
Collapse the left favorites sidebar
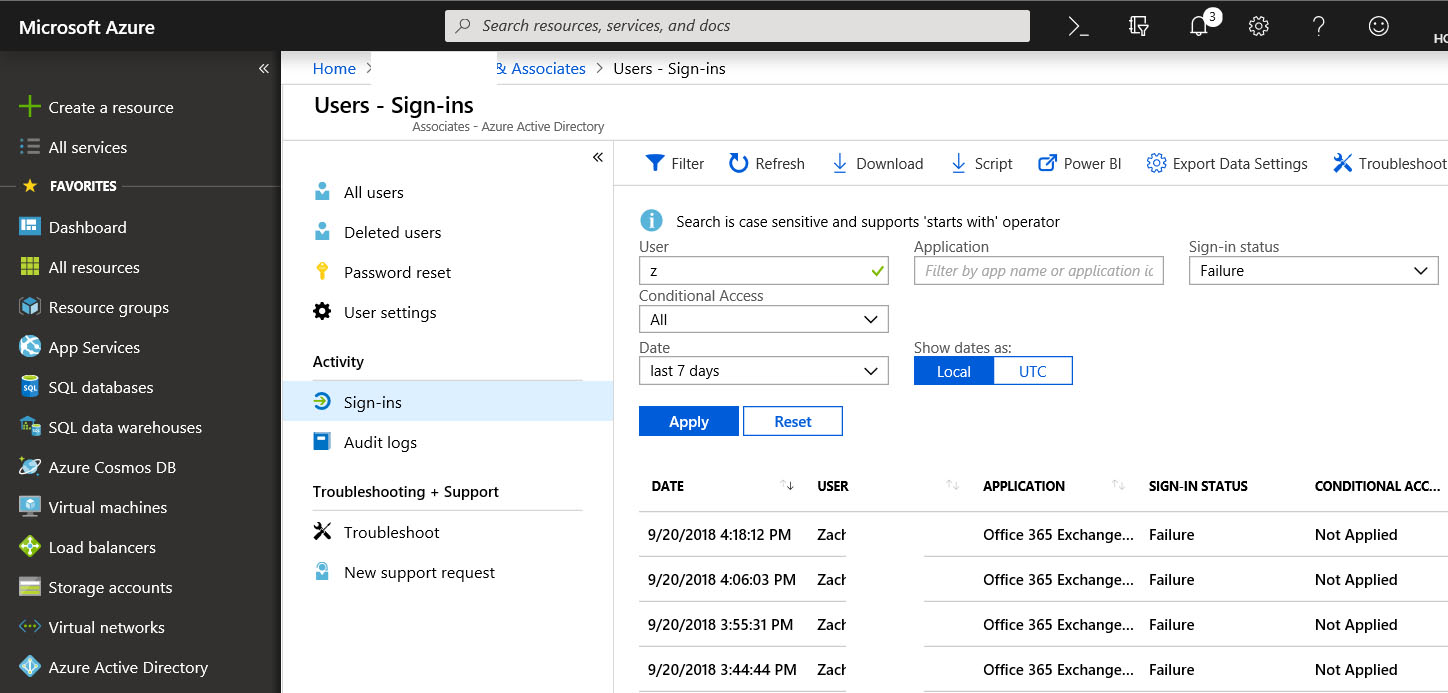click(264, 68)
